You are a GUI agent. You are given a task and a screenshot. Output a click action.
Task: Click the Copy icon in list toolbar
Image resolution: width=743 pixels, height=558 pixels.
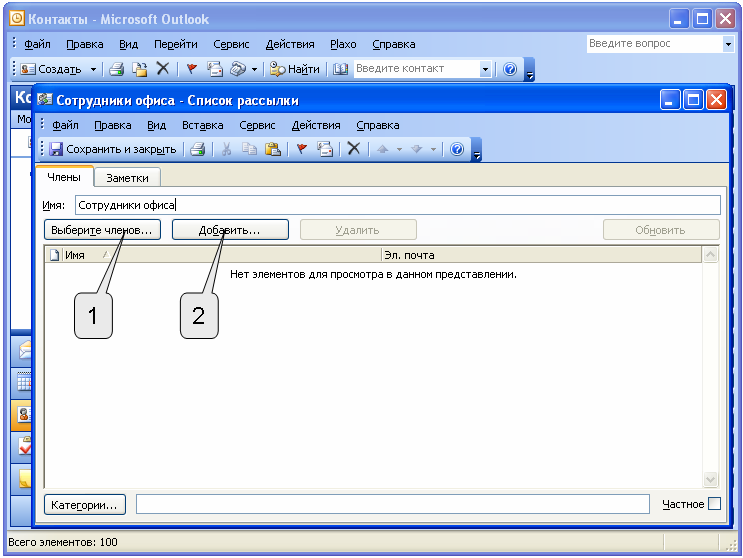(x=249, y=149)
